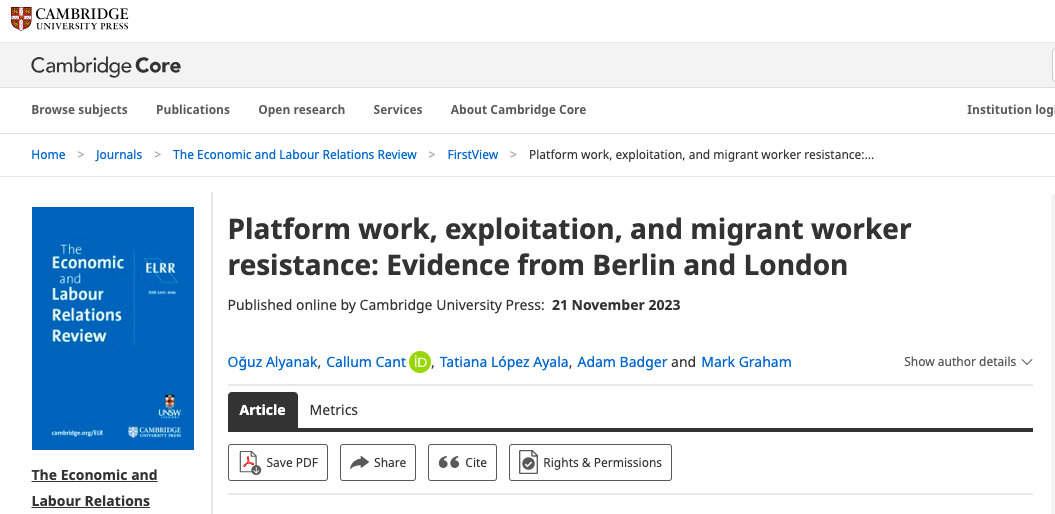Open Callum Cant's ORCID iD icon
The height and width of the screenshot is (514, 1055).
420,362
